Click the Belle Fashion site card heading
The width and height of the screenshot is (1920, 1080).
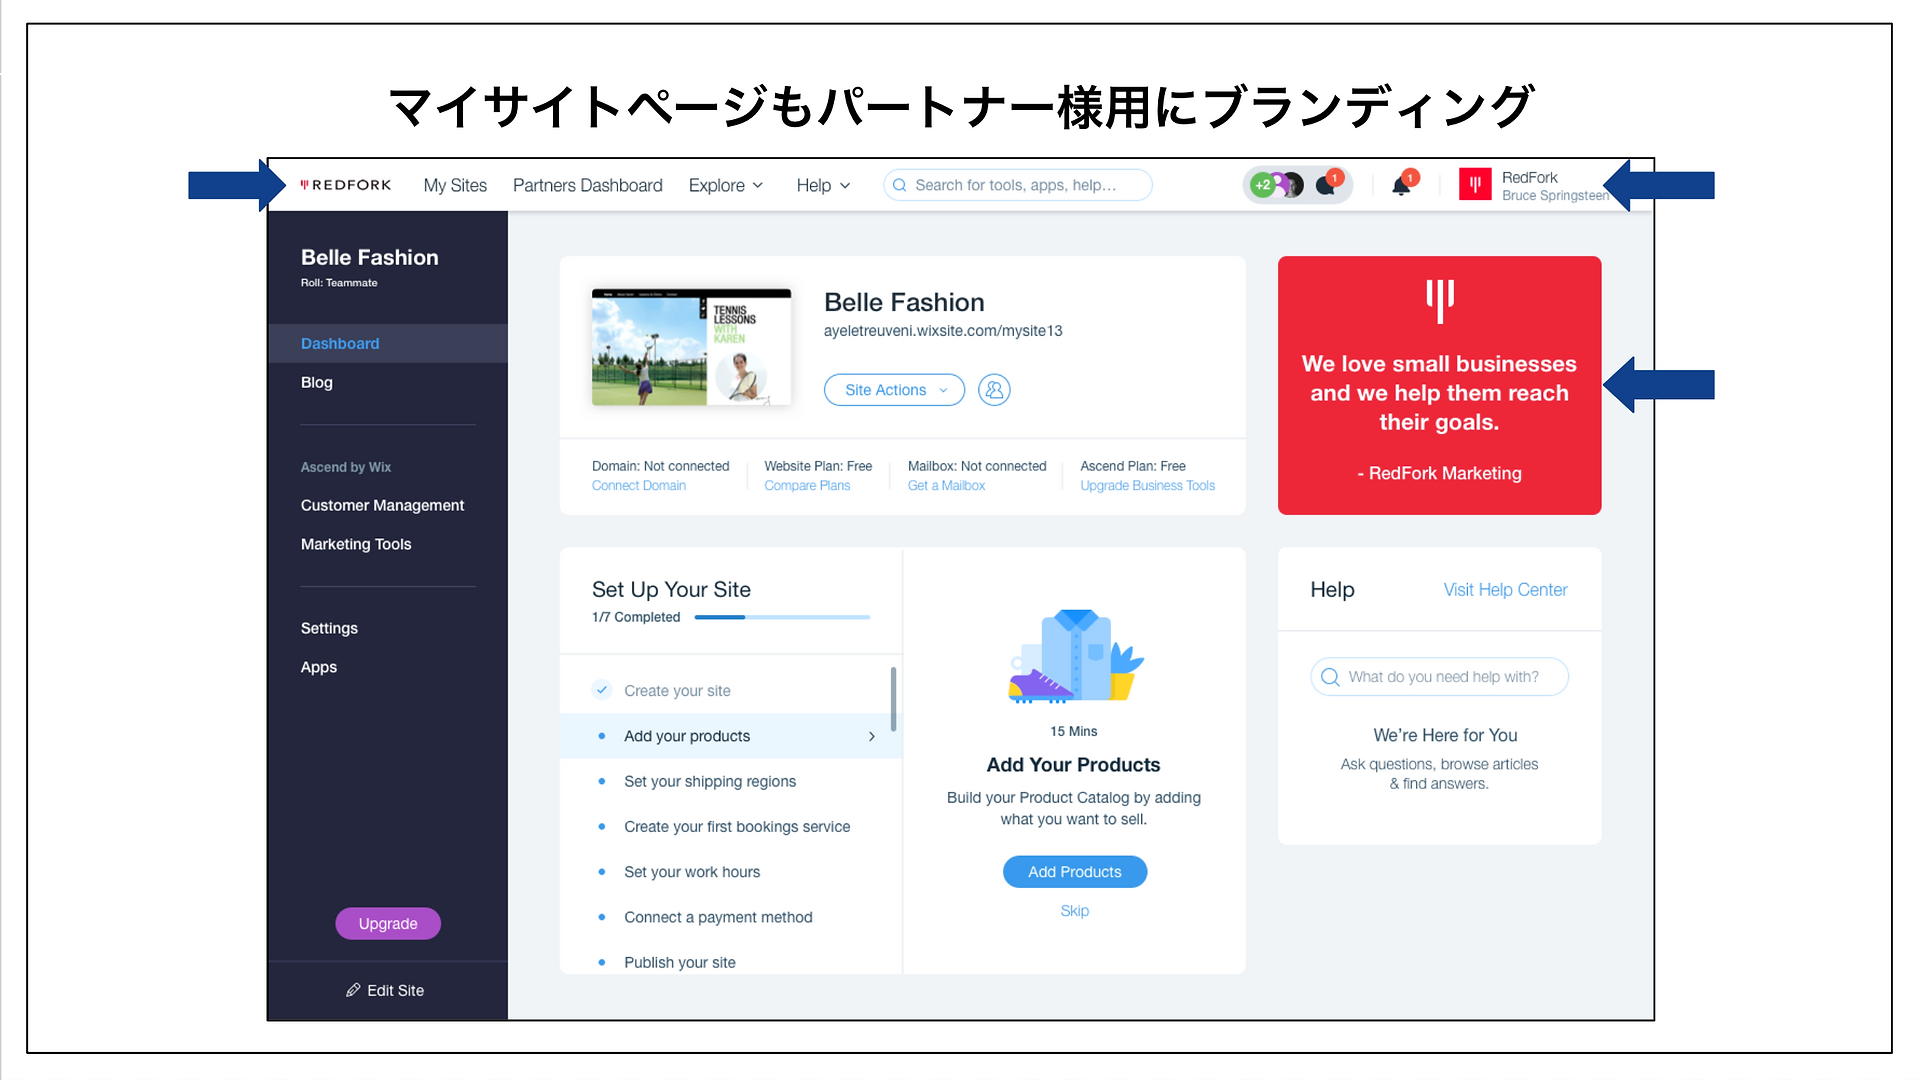(904, 302)
